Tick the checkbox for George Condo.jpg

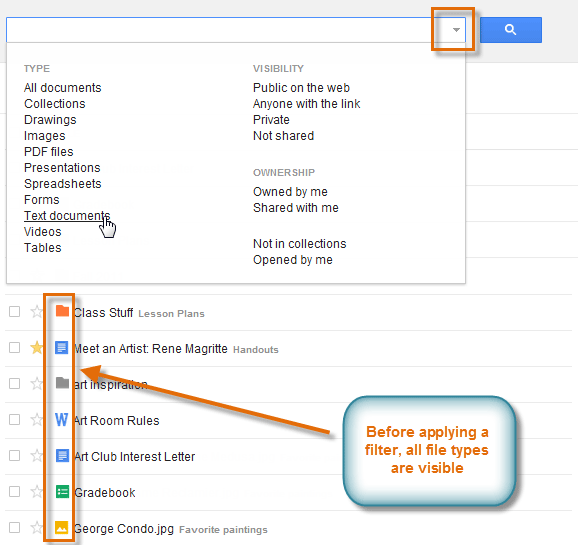[14, 527]
